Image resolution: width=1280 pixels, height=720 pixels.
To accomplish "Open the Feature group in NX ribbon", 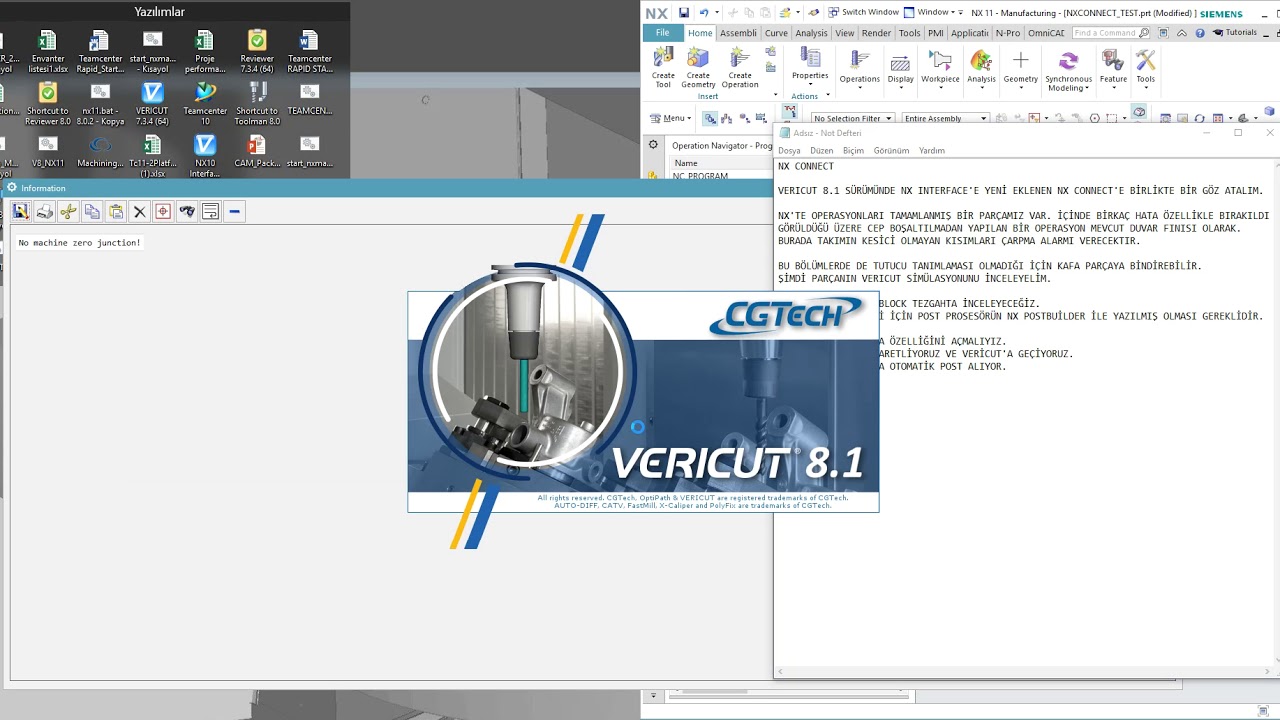I will click(x=1113, y=69).
